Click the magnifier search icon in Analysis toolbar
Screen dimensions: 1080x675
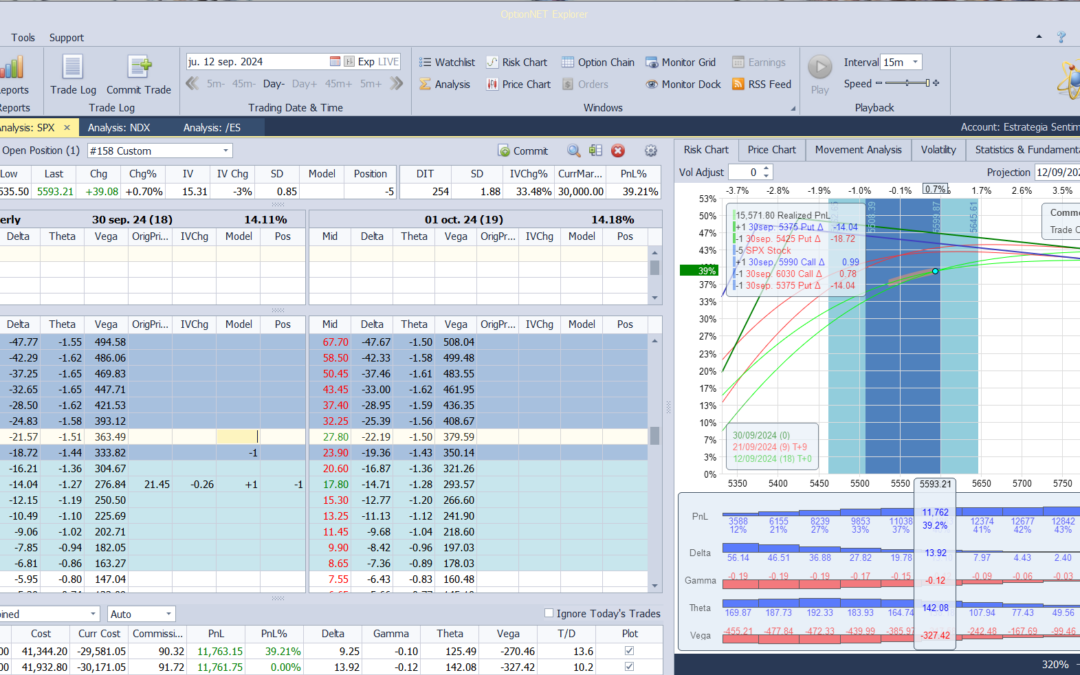[573, 151]
